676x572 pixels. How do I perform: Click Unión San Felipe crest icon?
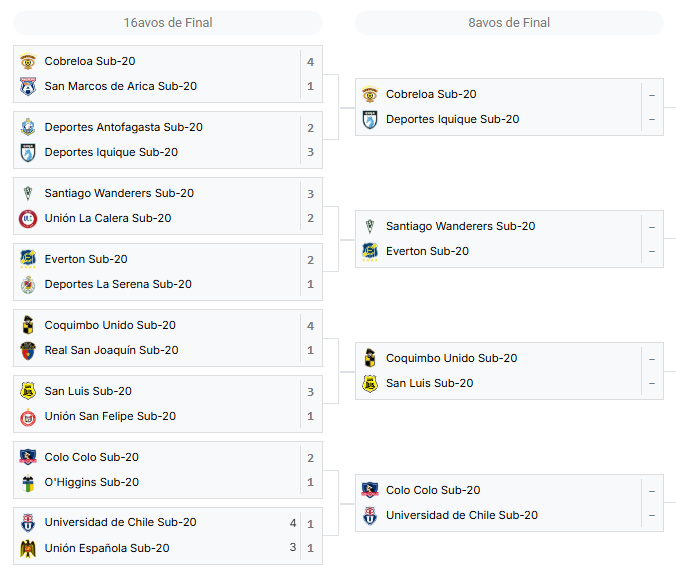(28, 416)
